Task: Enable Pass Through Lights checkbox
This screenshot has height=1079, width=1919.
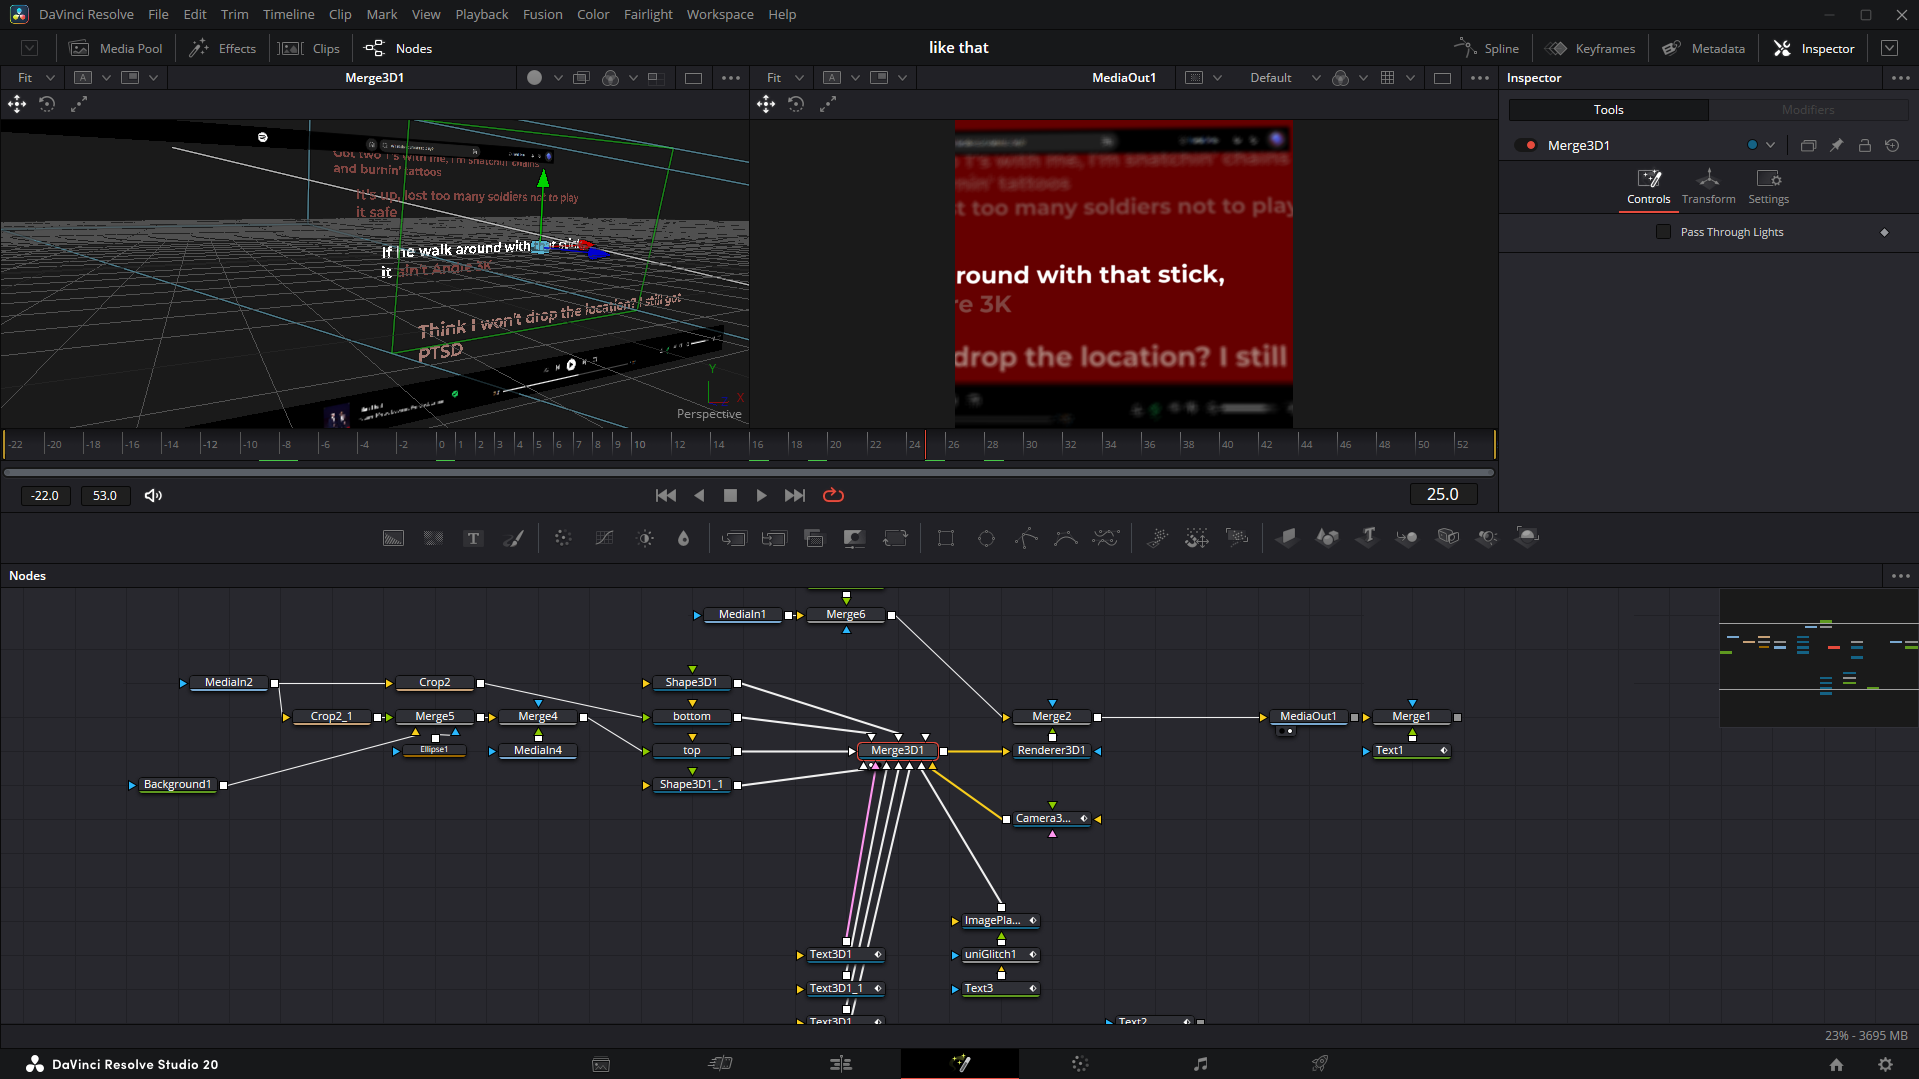Action: (x=1663, y=232)
